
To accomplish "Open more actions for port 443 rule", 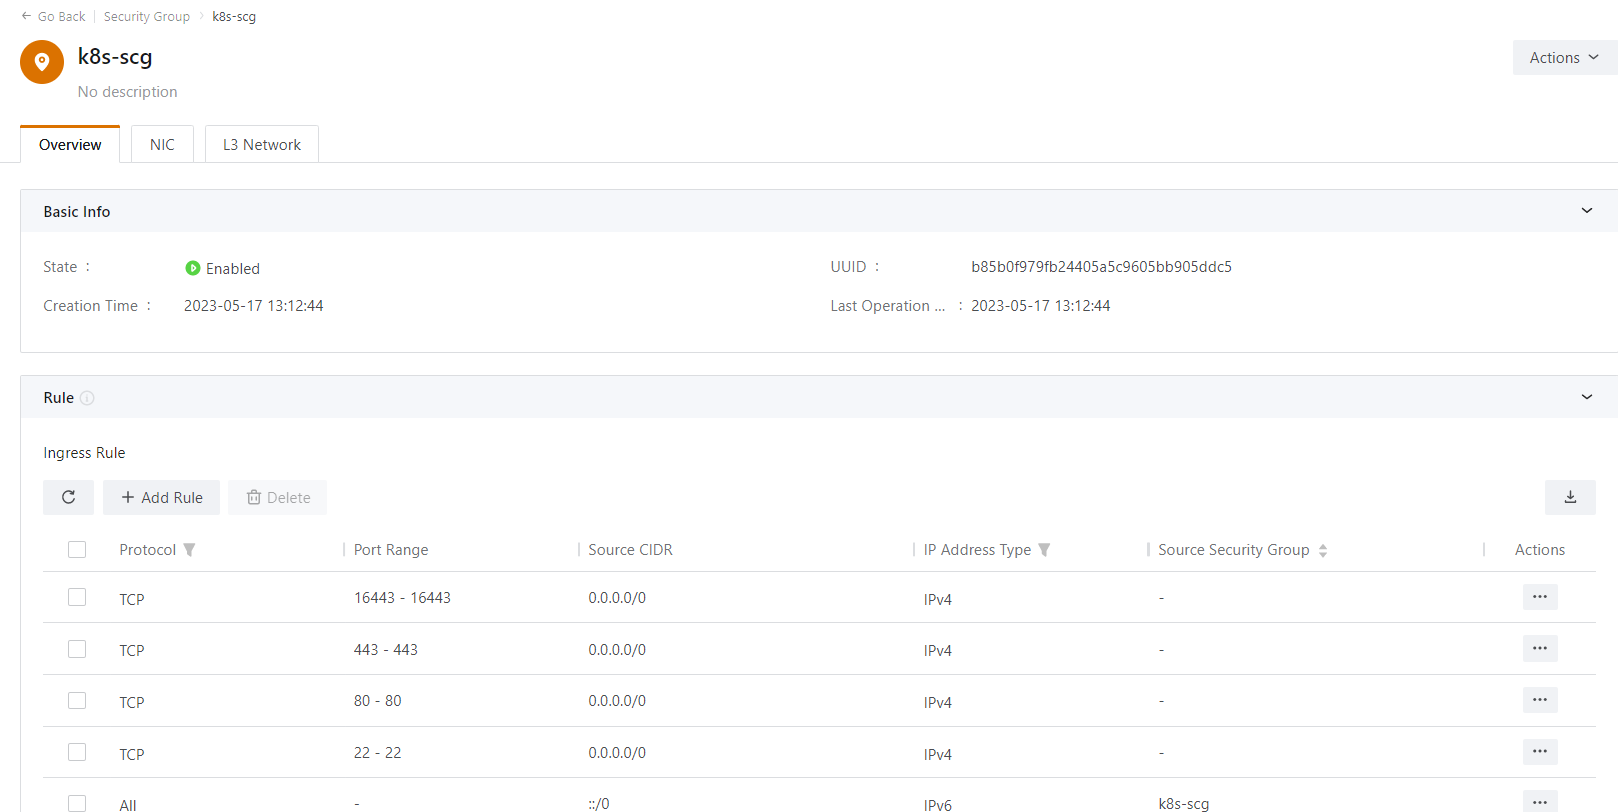I will pos(1539,649).
